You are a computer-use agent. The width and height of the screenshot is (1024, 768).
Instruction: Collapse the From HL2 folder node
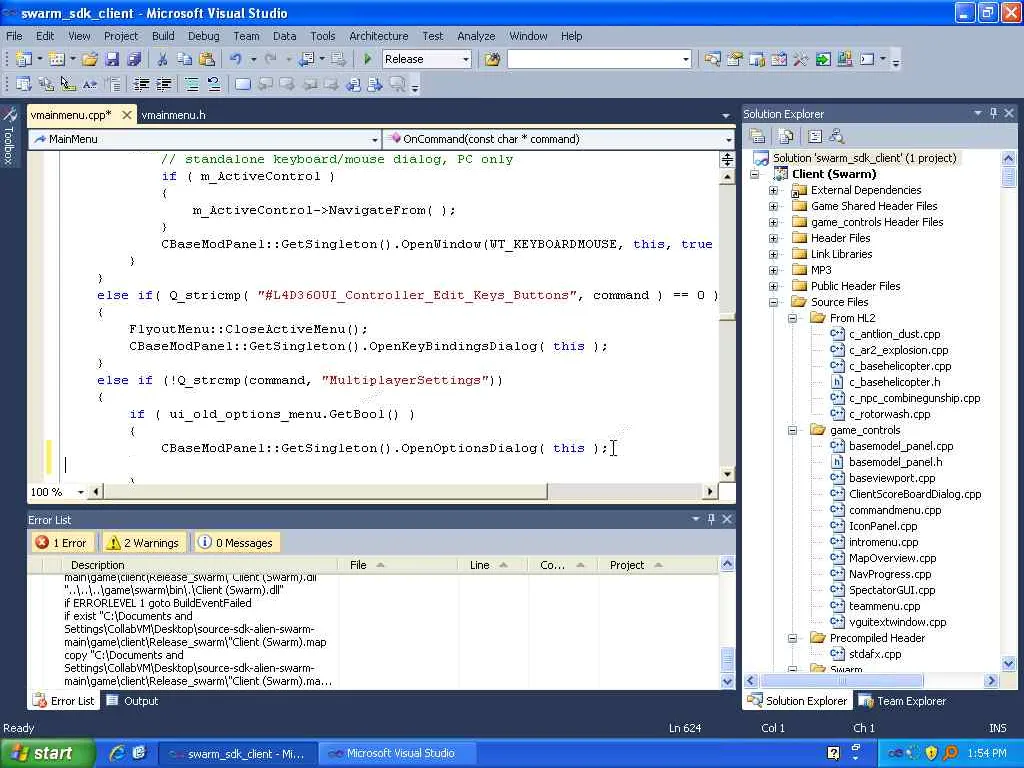793,318
